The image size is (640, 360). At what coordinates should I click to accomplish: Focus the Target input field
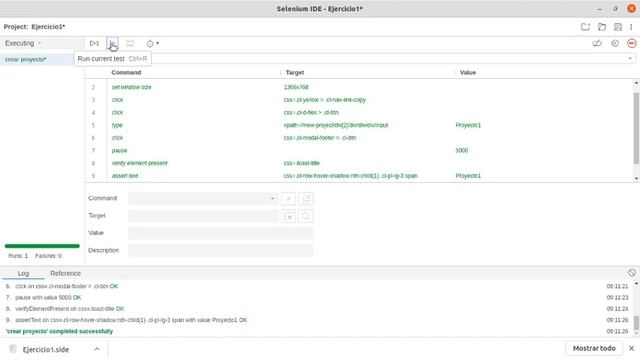pos(203,216)
